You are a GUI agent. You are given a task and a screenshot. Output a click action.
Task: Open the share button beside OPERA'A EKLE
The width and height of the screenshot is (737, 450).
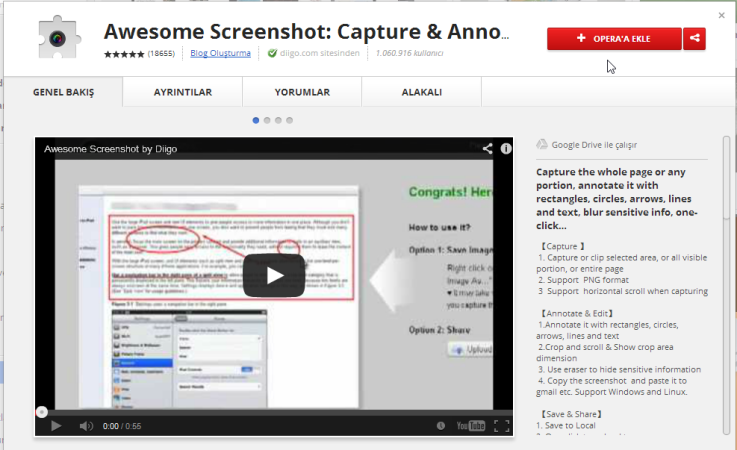point(694,39)
